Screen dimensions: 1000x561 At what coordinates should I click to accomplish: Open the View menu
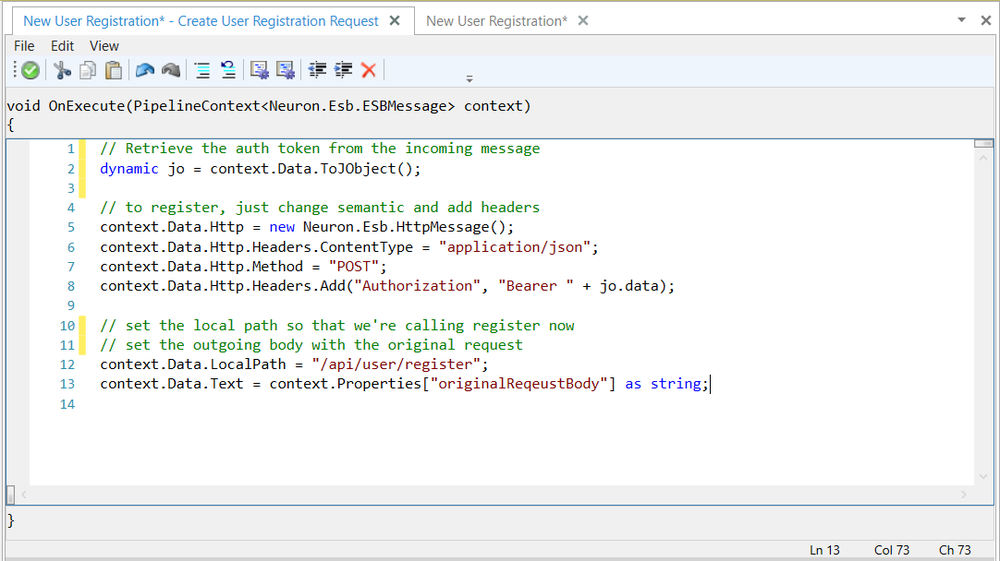point(104,46)
